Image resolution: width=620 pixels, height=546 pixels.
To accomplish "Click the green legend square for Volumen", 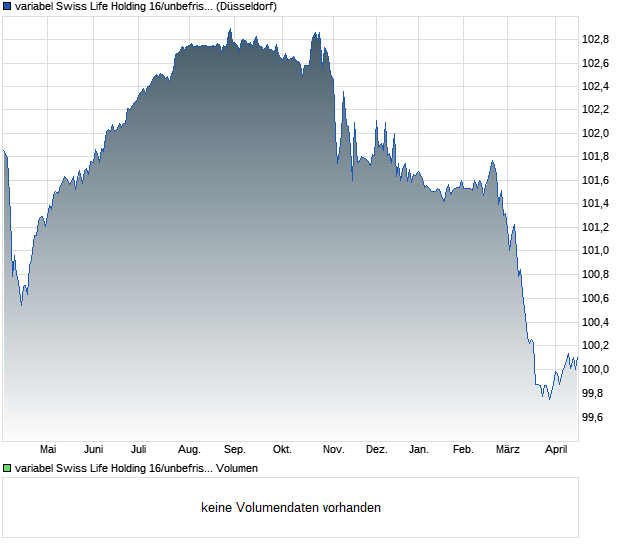I will point(7,468).
